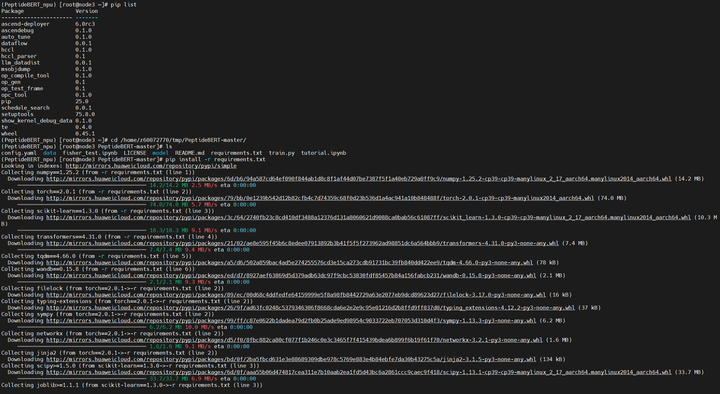Image resolution: width=720 pixels, height=394 pixels.
Task: Open the typing_extensions-4.12.2 wheel link
Action: [x=310, y=308]
